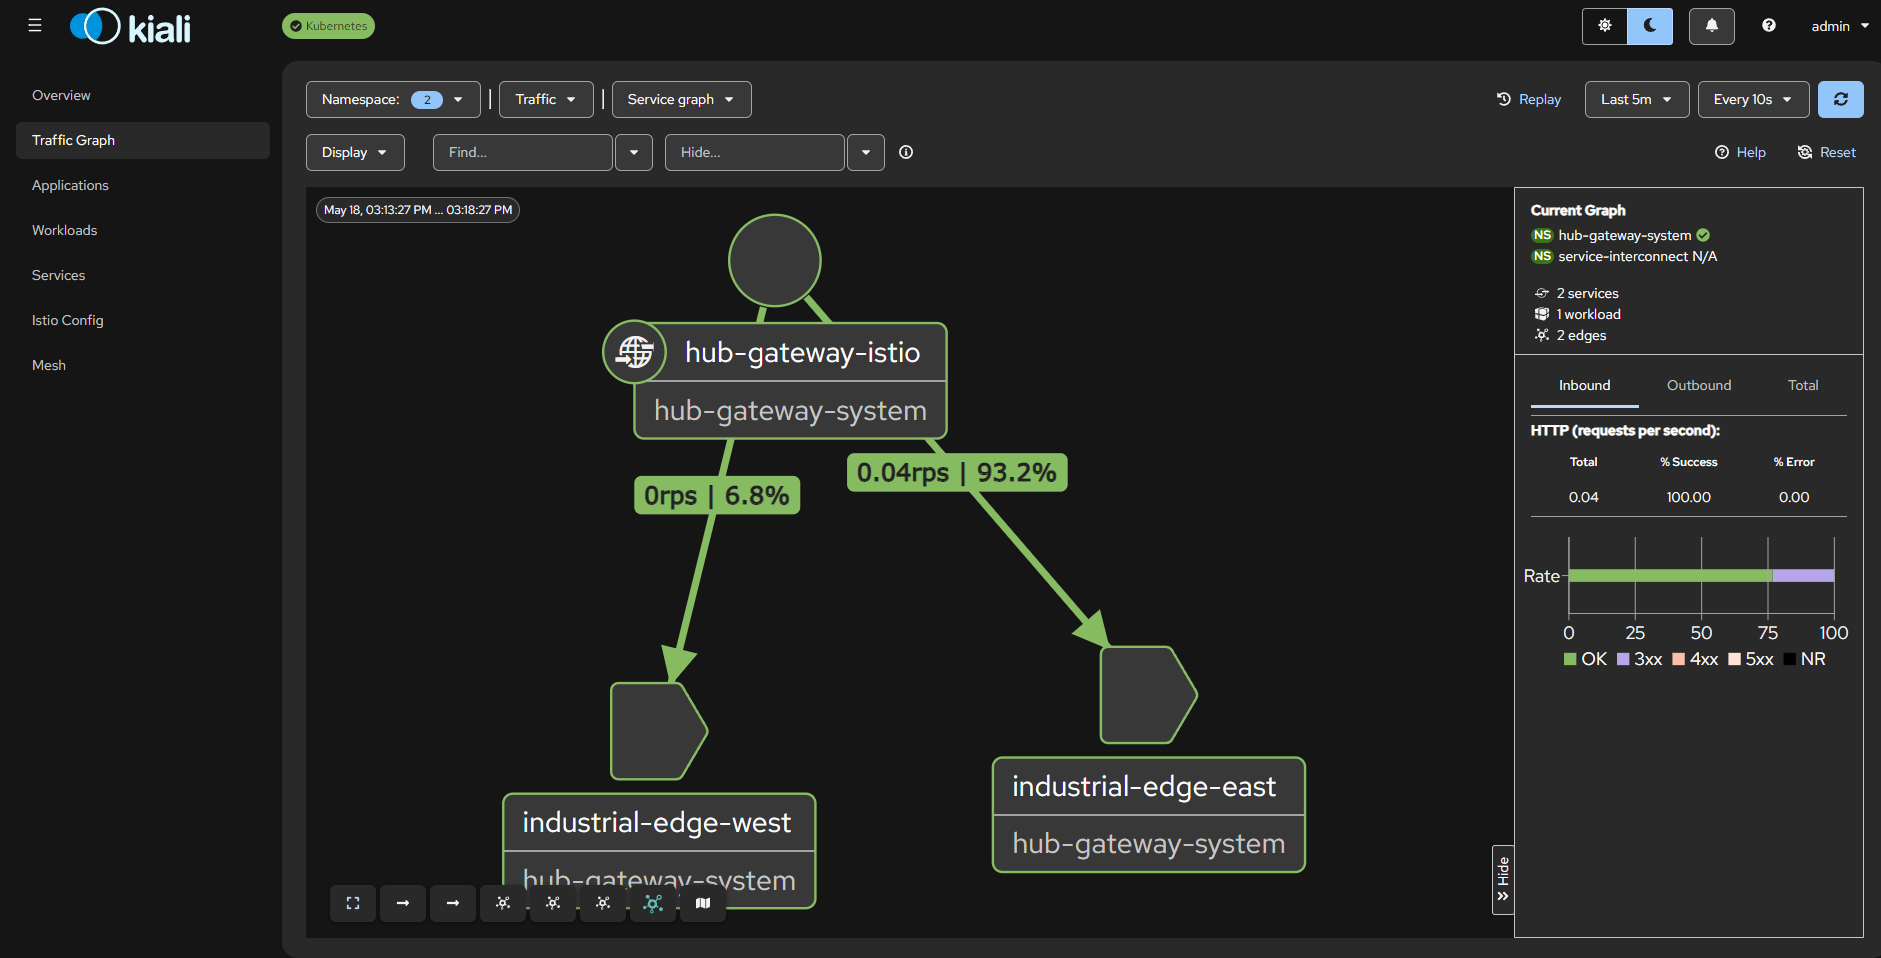Expand the Namespace selector dropdown
Viewport: 1881px width, 958px height.
click(x=393, y=99)
